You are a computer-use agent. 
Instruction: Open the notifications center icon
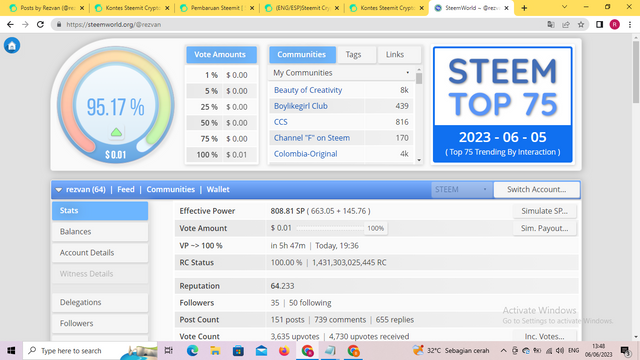click(625, 351)
